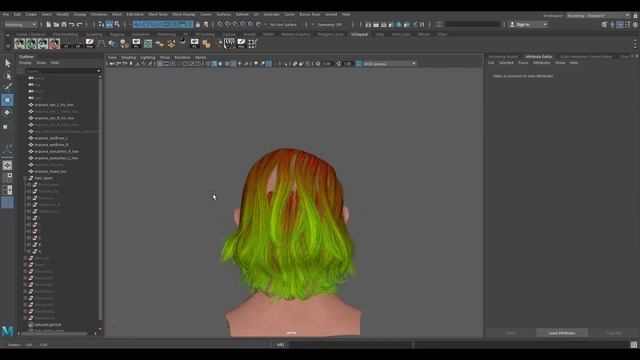Open the Mesh Tools menu
The width and height of the screenshot is (640, 360).
pyautogui.click(x=158, y=14)
